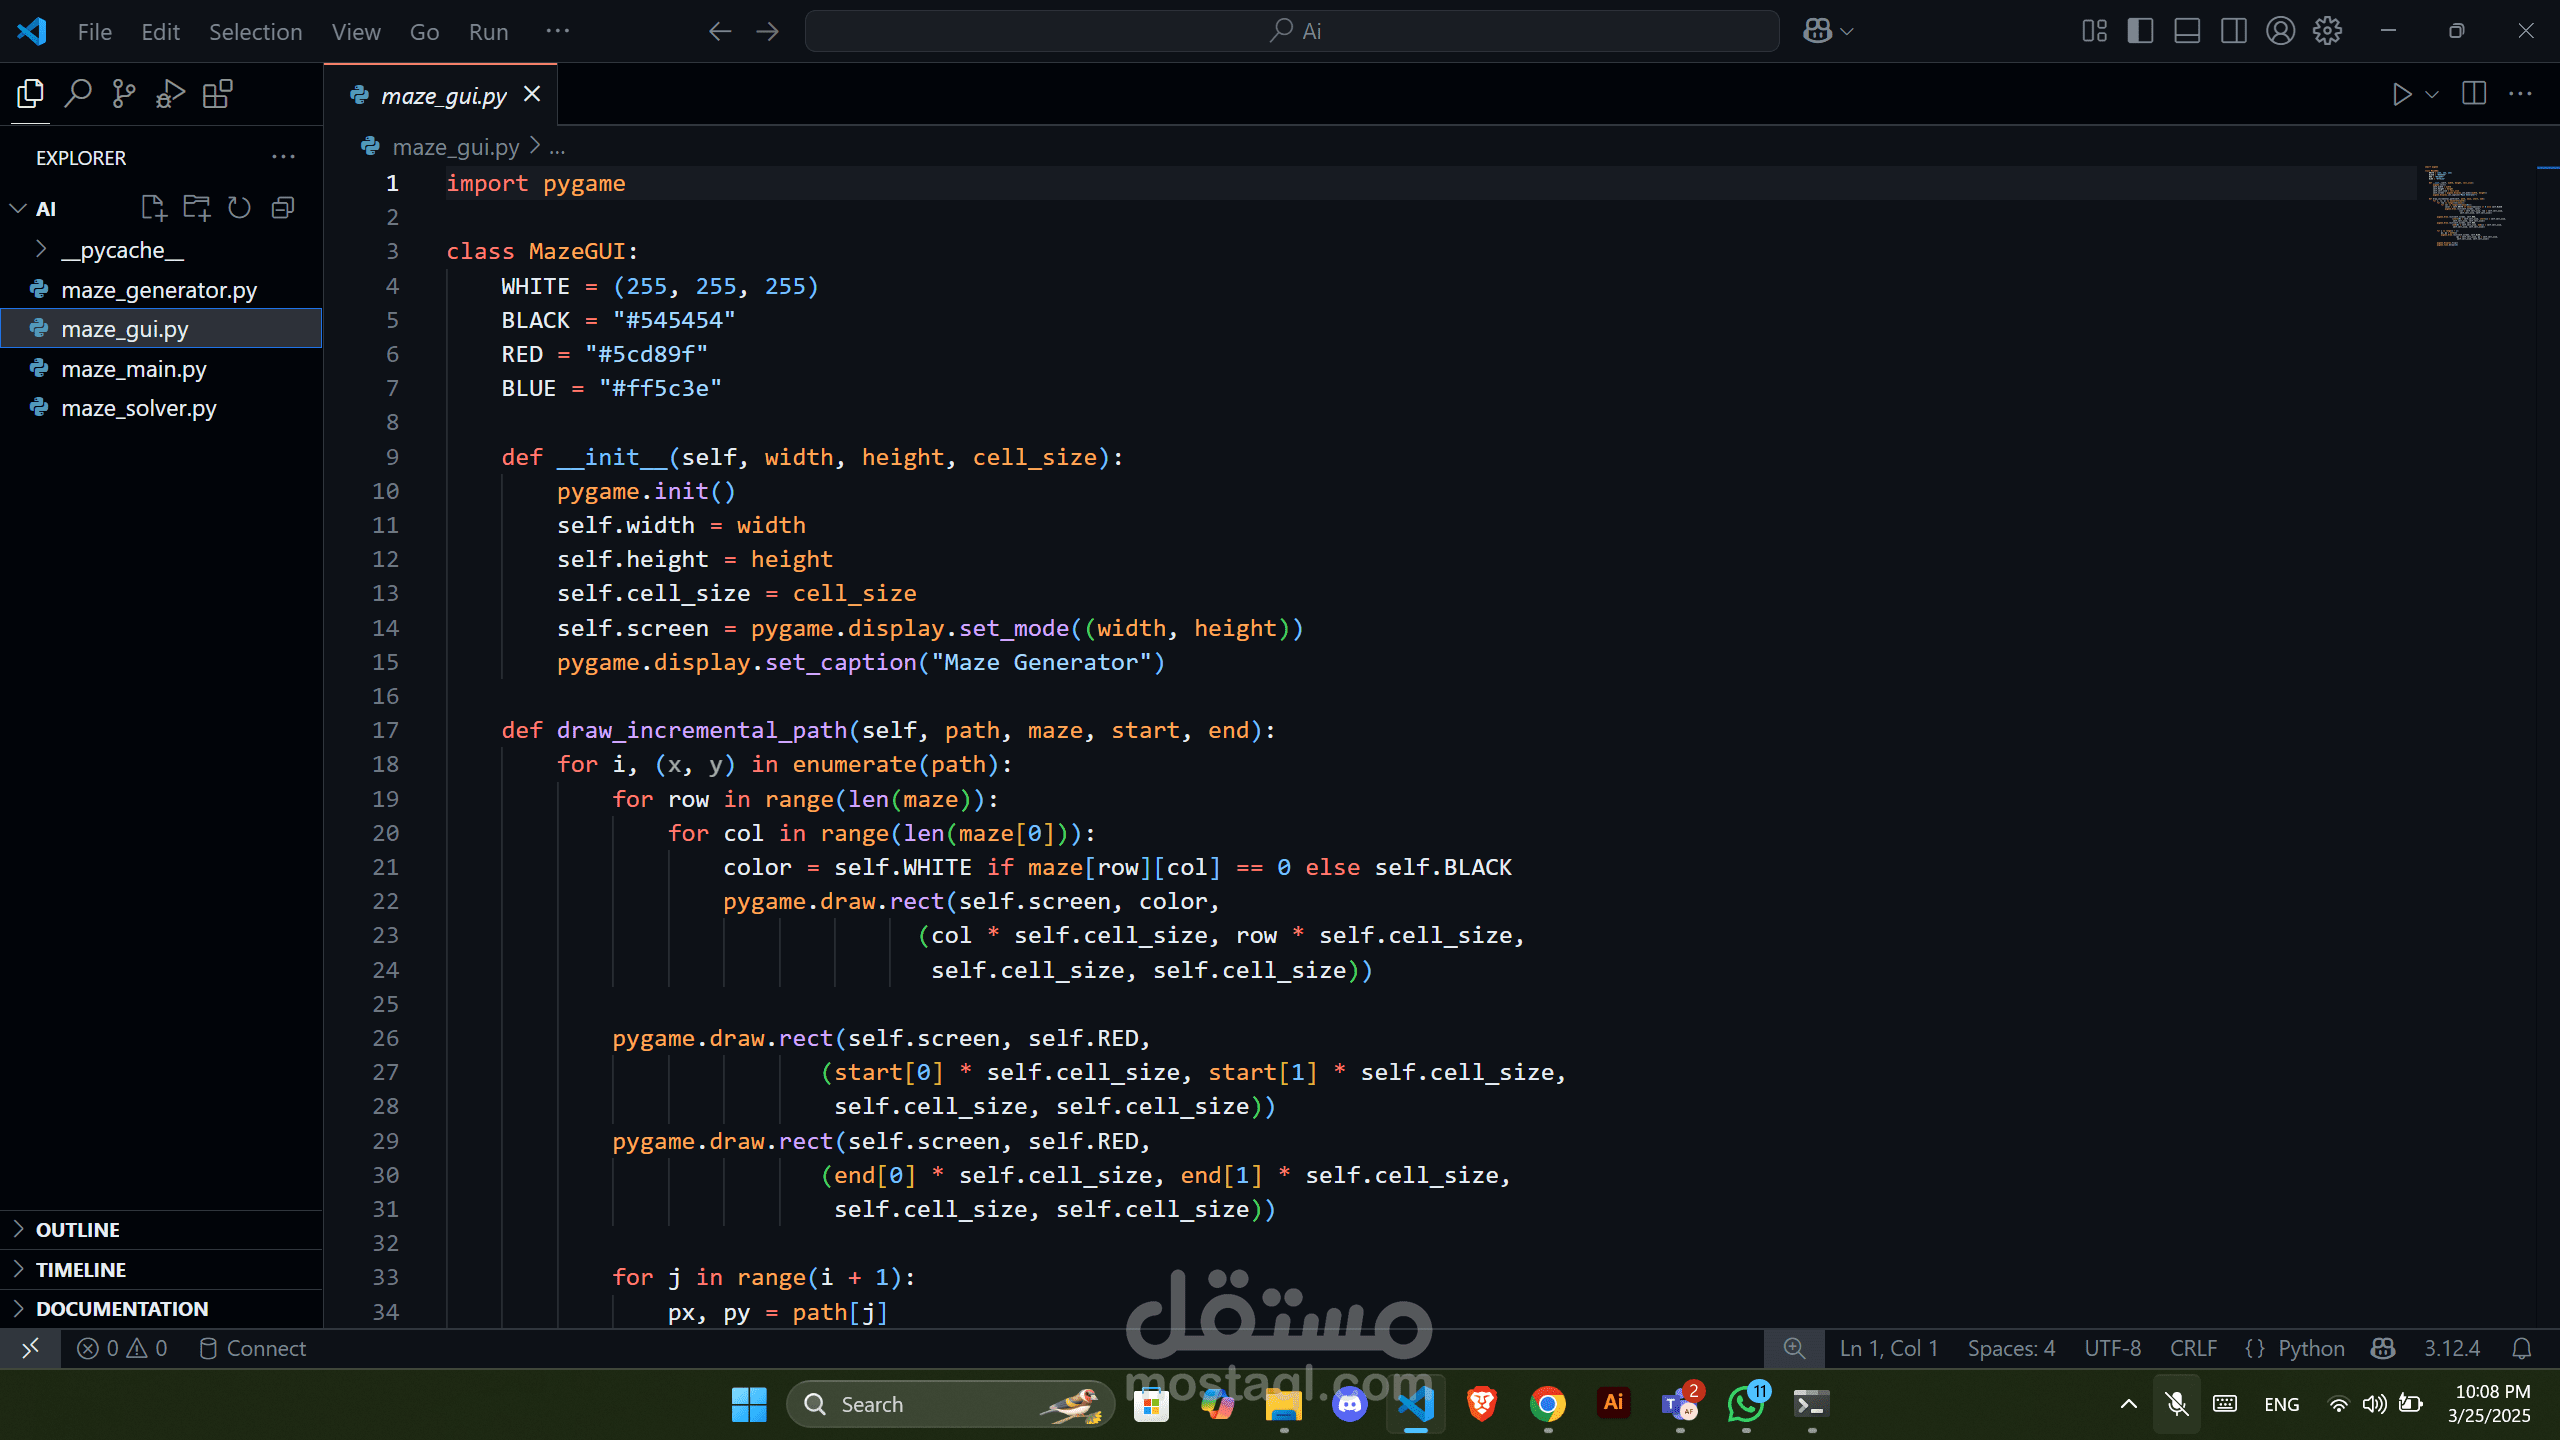Viewport: 2560px width, 1440px height.
Task: Open the Search view in activity bar
Action: 77,94
